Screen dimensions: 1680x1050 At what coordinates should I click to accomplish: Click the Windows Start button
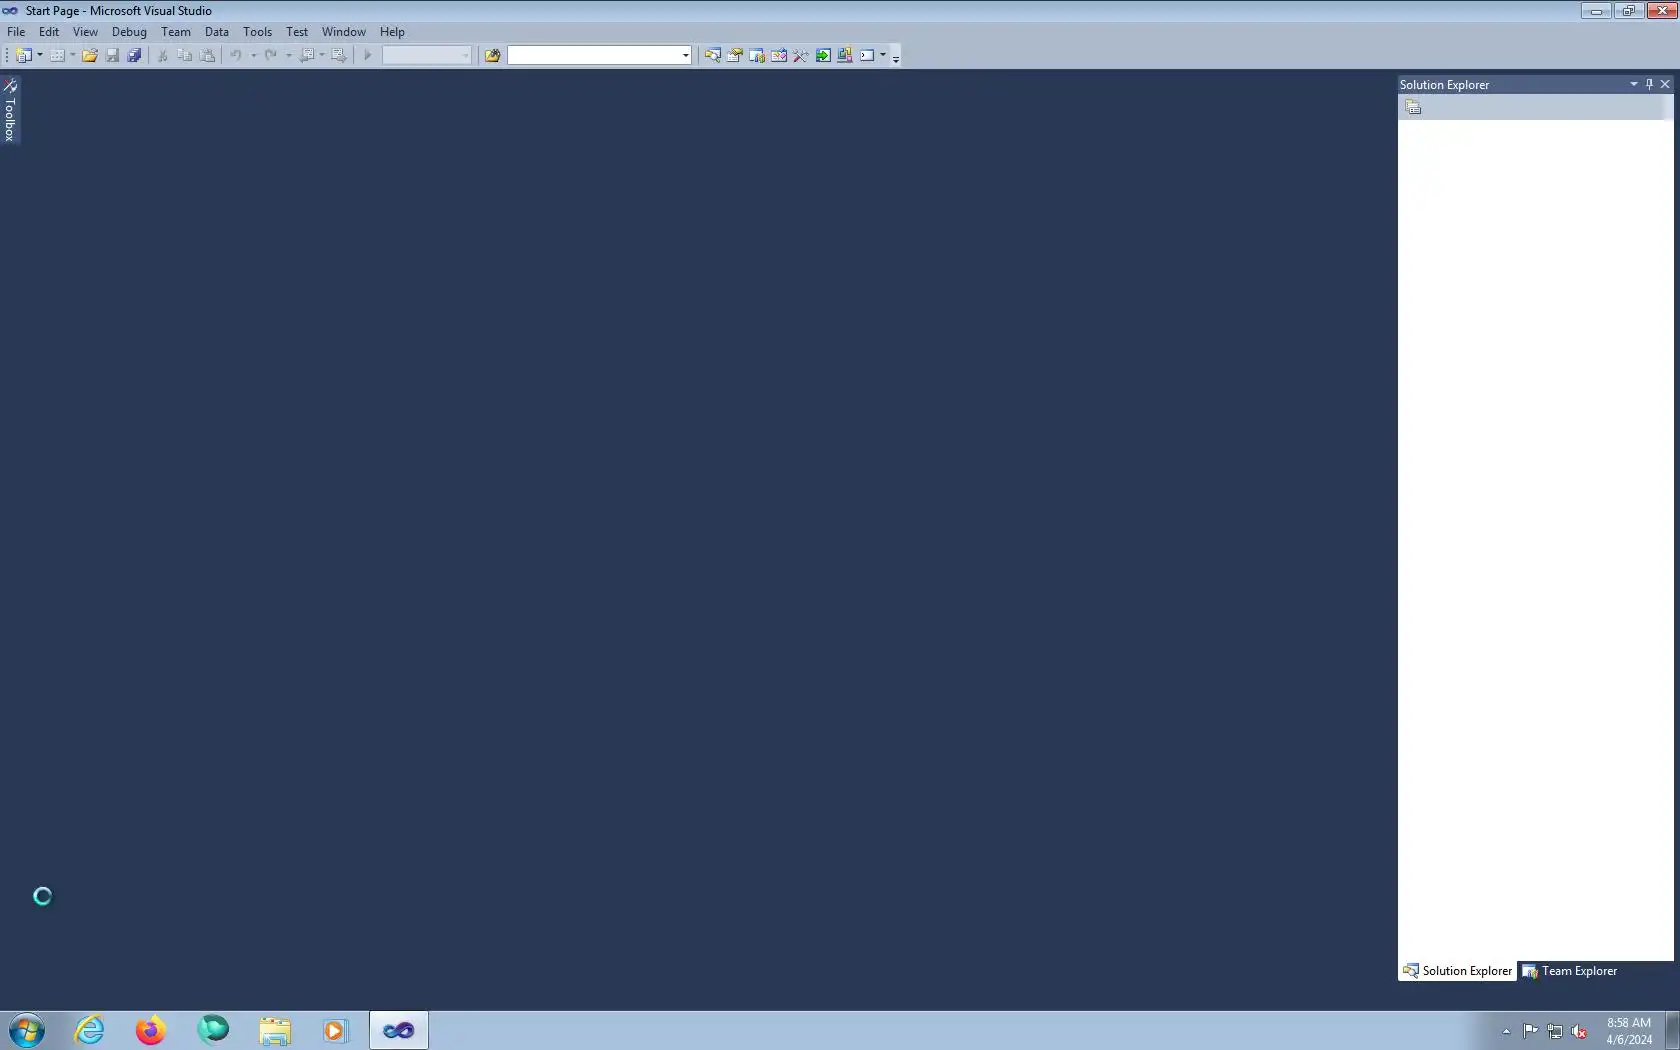pyautogui.click(x=27, y=1030)
